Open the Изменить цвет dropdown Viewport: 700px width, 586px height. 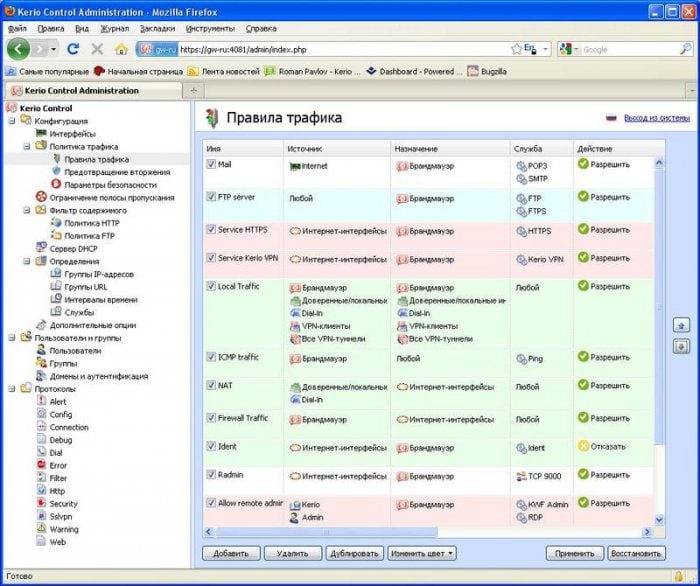click(x=422, y=553)
